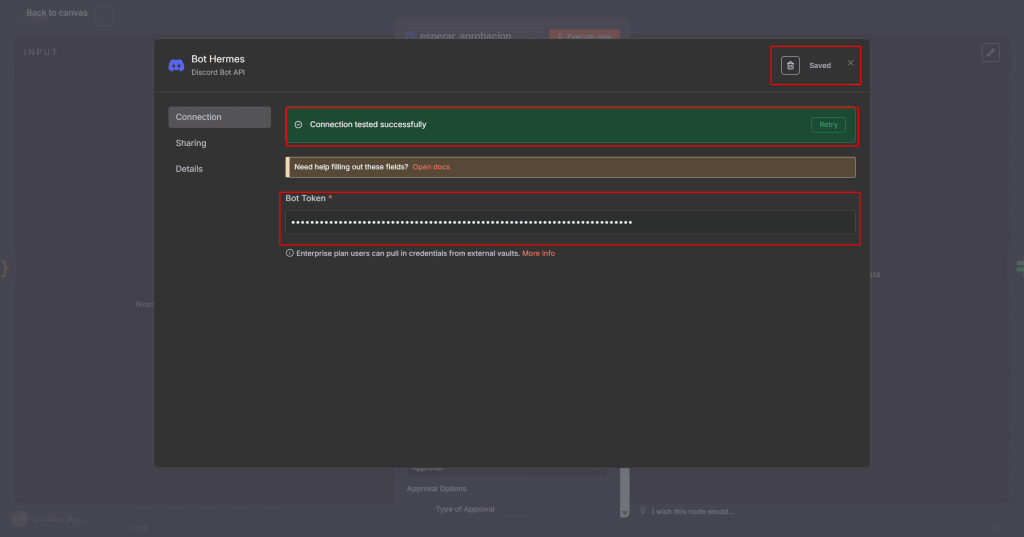Click the user avatar at bottom left
The height and width of the screenshot is (537, 1024).
(x=19, y=519)
